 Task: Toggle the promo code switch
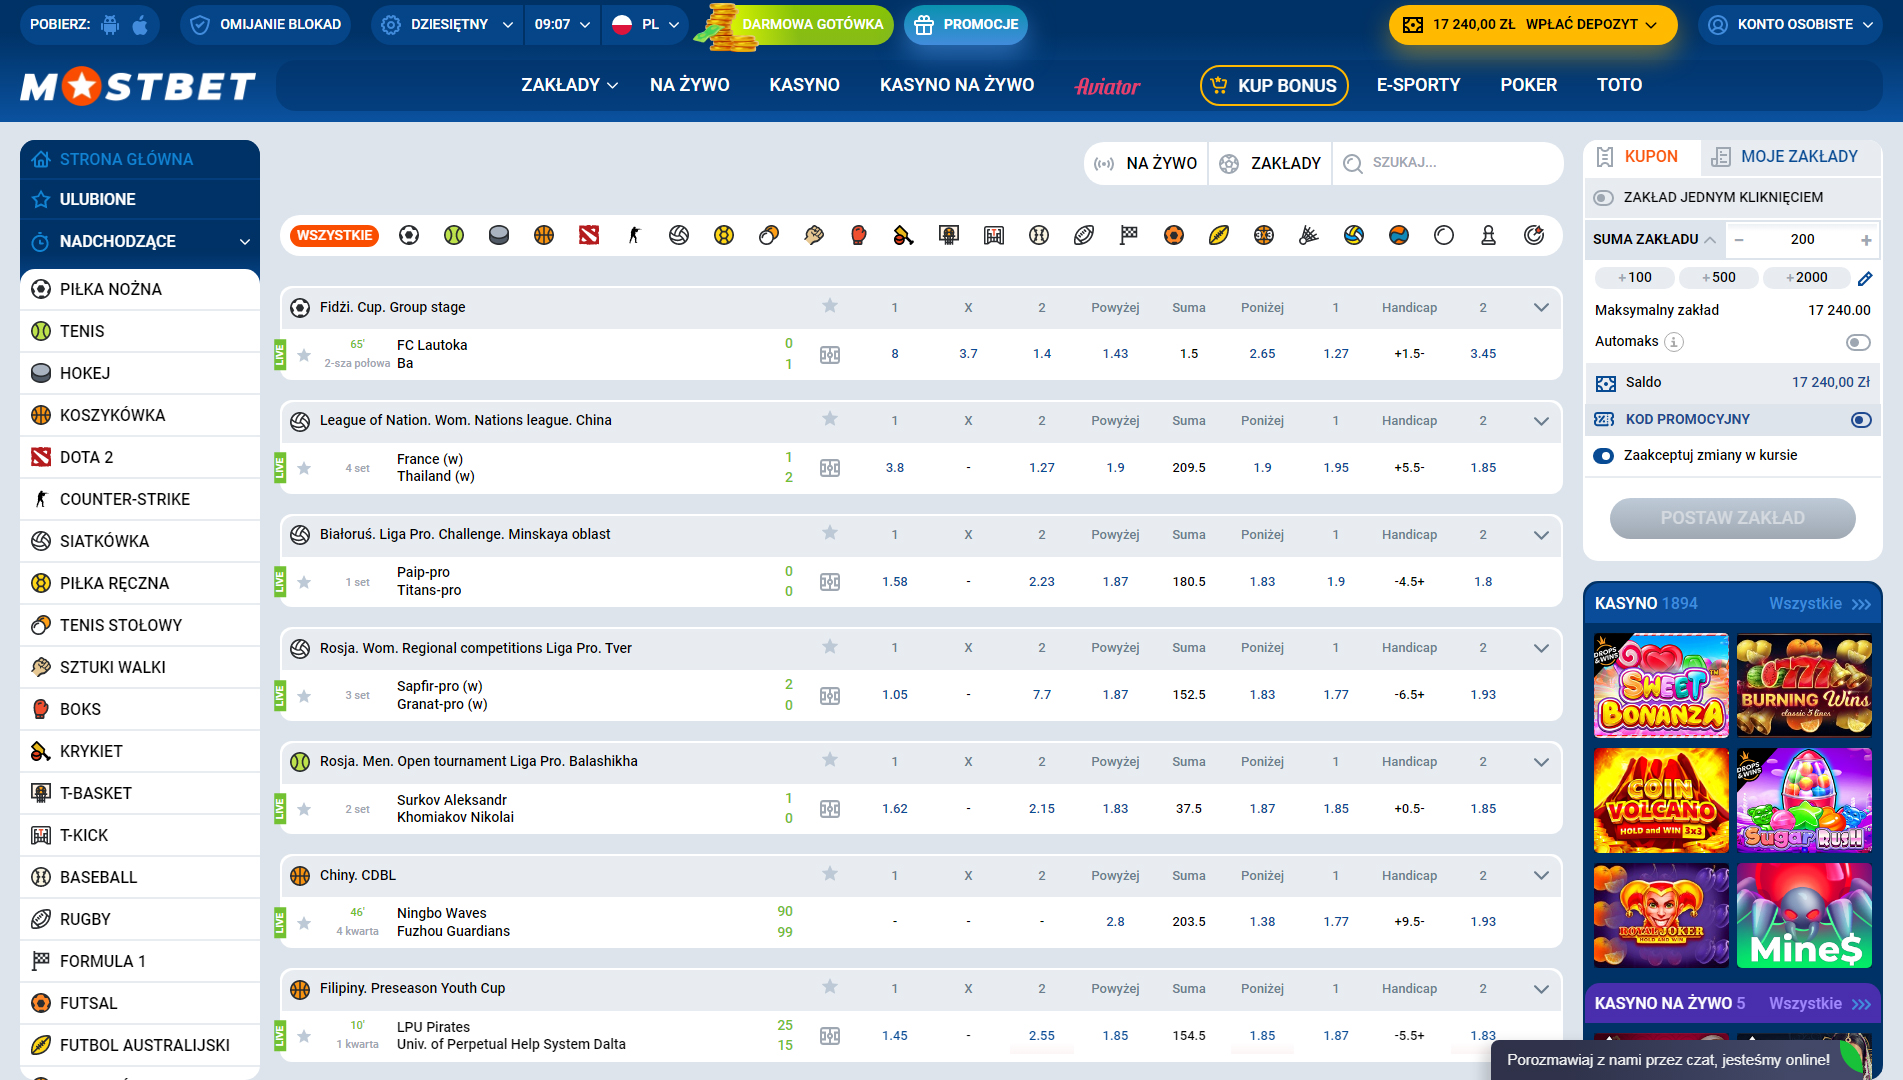1861,420
